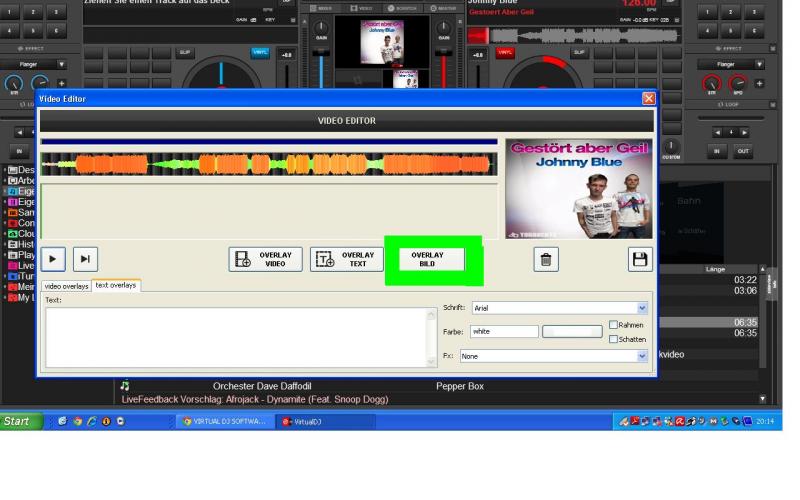Screen dimensions: 800x500
Task: Click the video preview thumbnail in mixer panel
Action: click(382, 42)
